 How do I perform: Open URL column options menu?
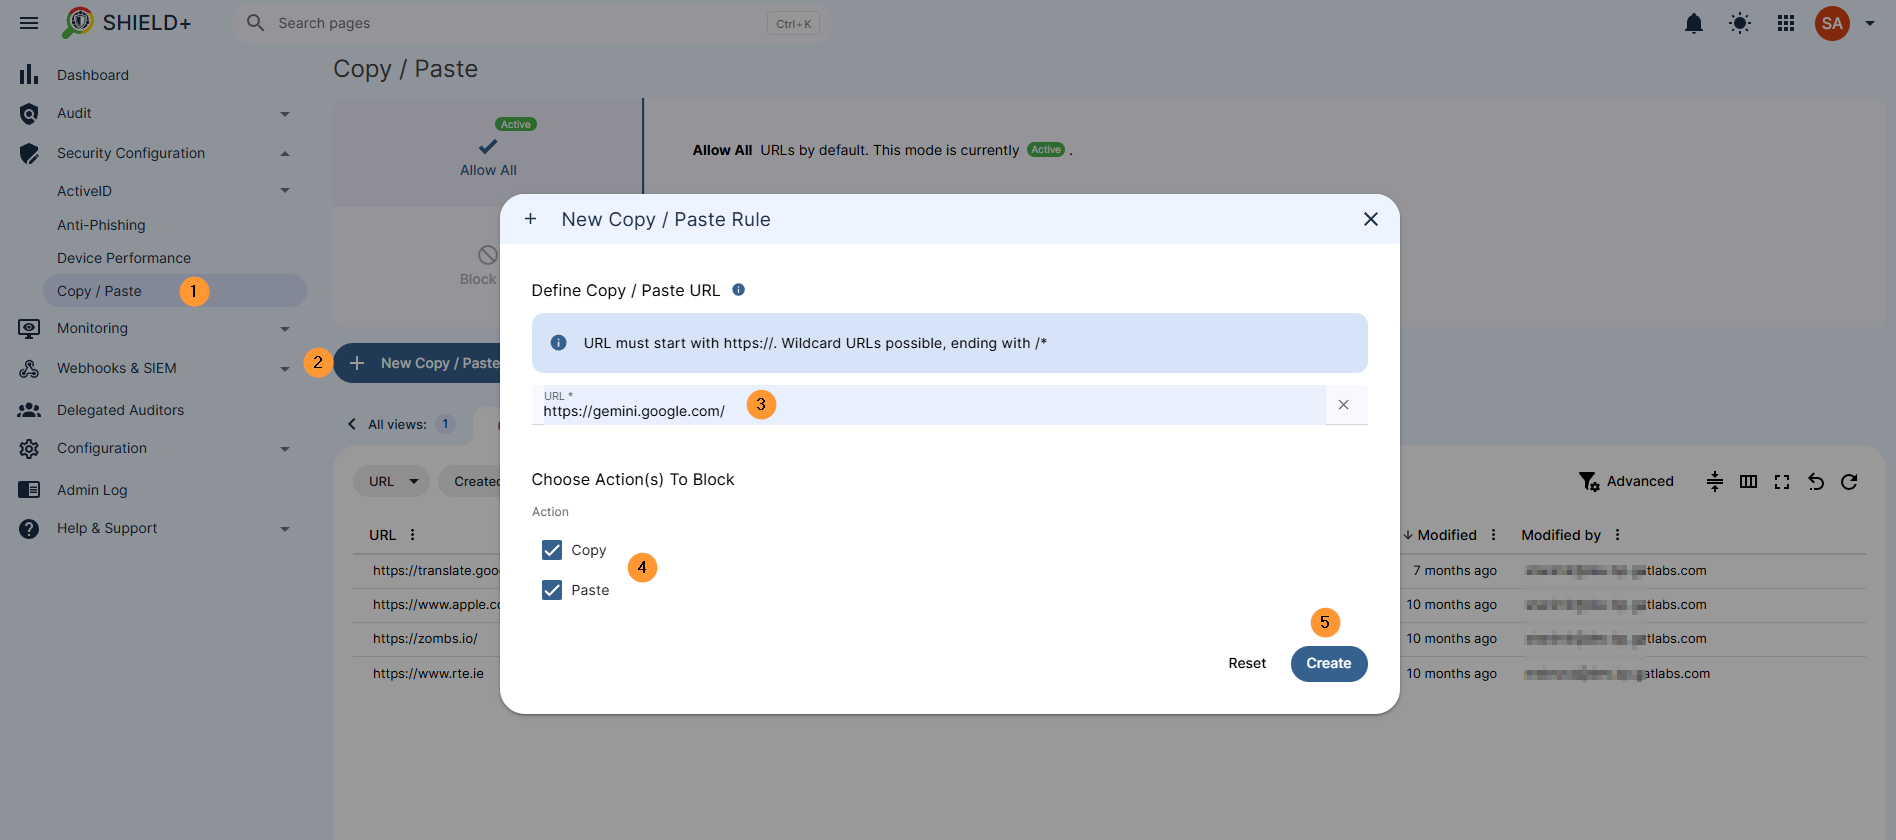click(x=413, y=535)
